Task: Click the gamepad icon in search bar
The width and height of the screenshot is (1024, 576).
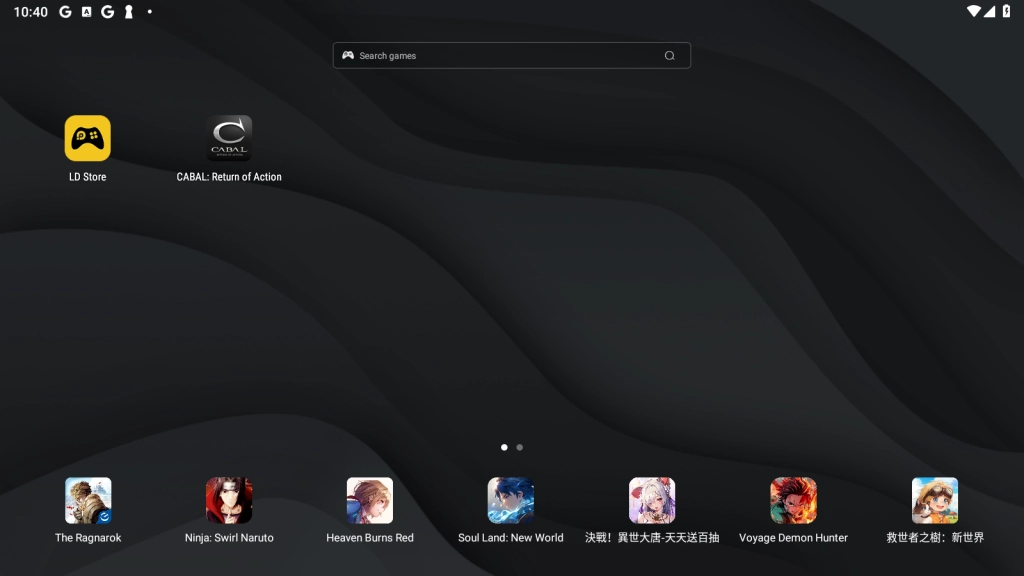Action: [348, 56]
